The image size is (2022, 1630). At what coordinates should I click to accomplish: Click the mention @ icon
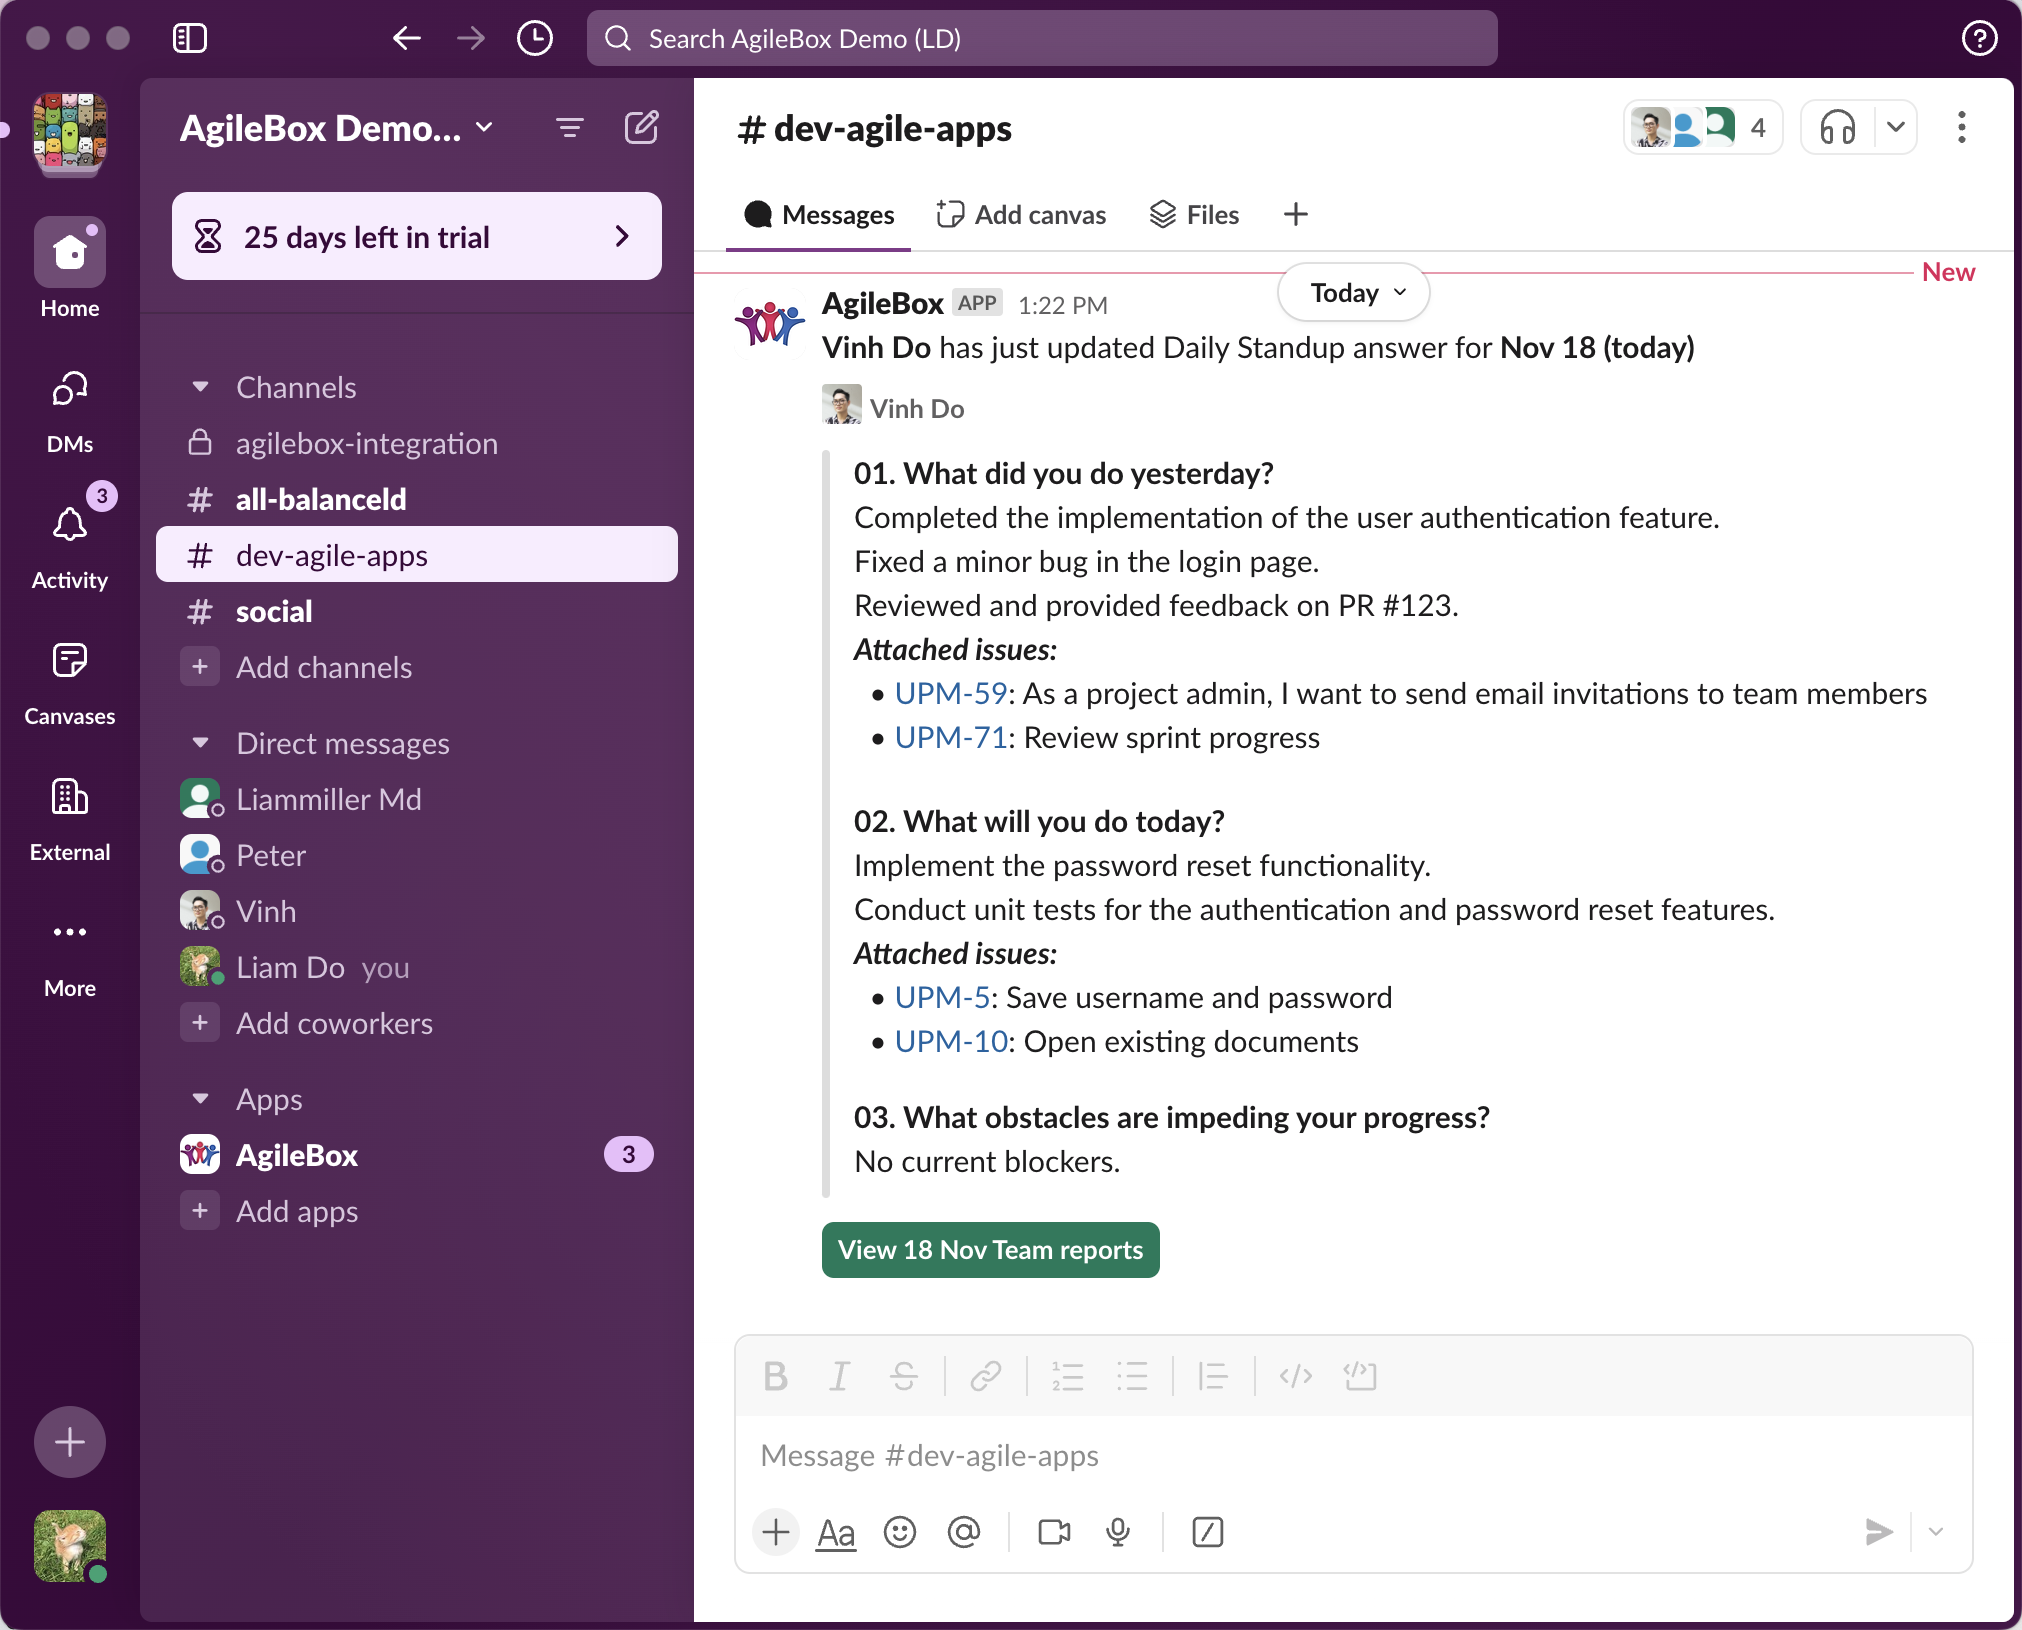963,1532
